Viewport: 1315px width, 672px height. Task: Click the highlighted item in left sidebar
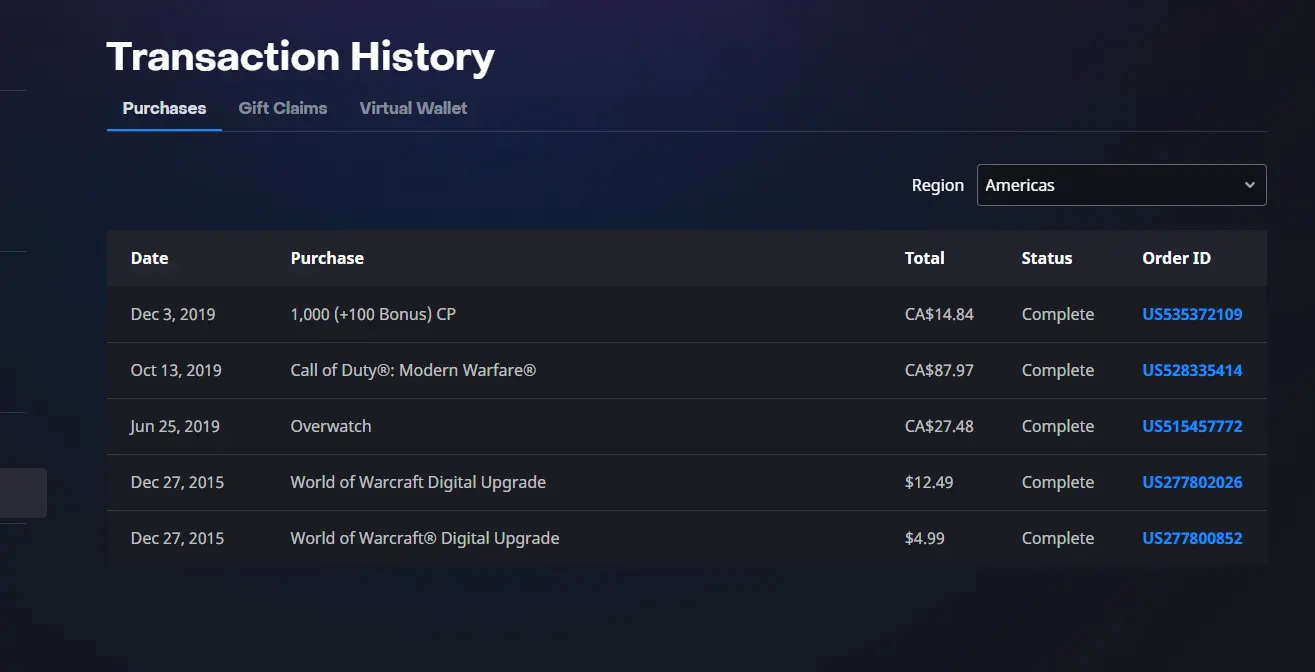(22, 493)
